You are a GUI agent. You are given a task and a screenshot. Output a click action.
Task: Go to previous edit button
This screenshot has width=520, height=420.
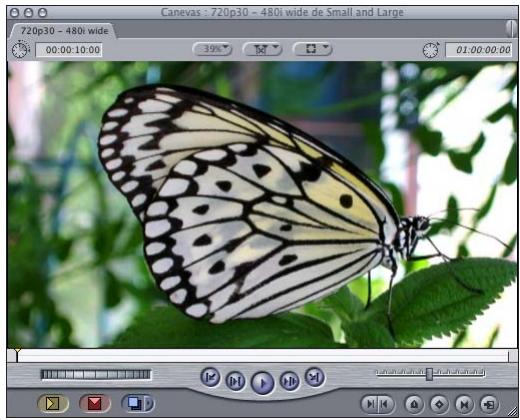tap(210, 377)
